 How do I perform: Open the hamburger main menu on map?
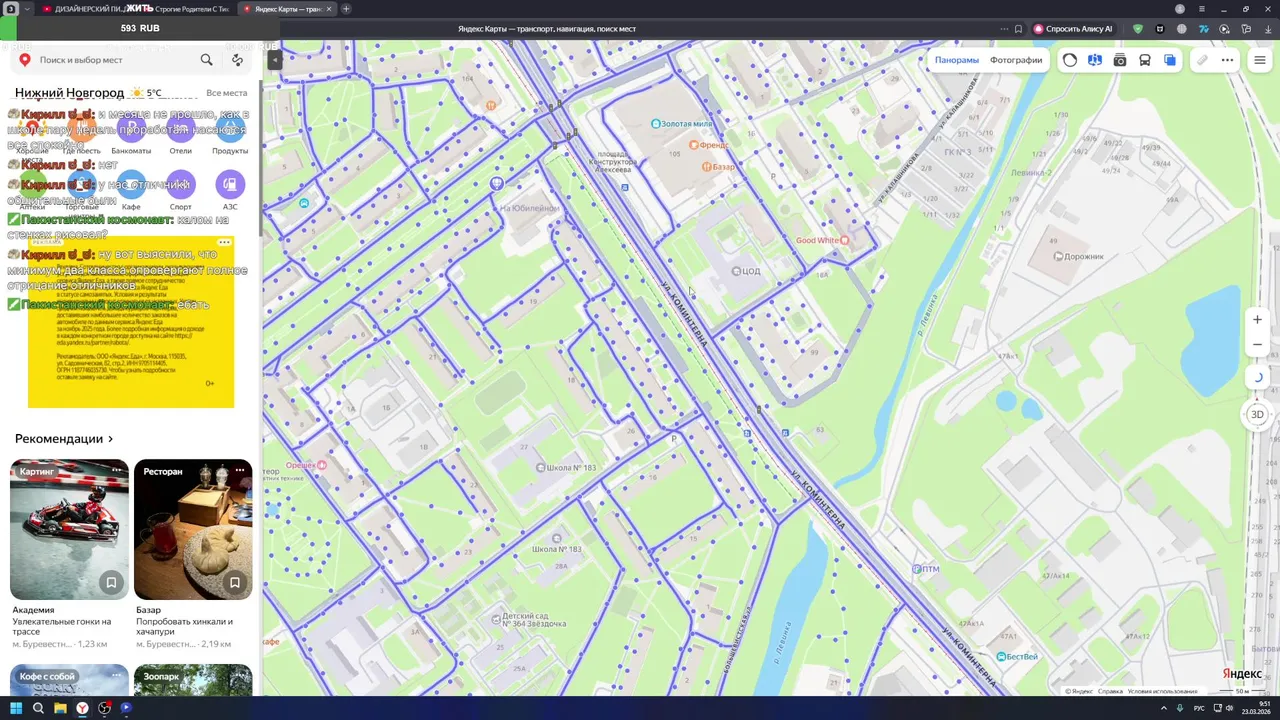[x=1259, y=60]
